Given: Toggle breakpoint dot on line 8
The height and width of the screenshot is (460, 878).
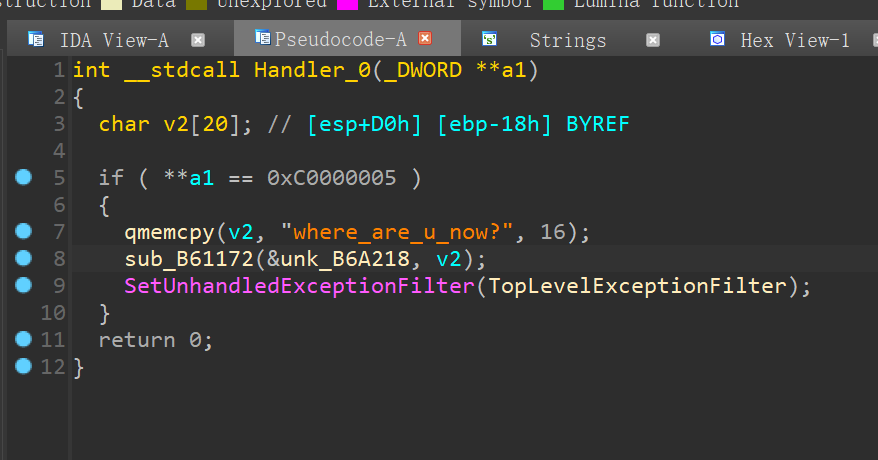Looking at the screenshot, I should click(24, 259).
